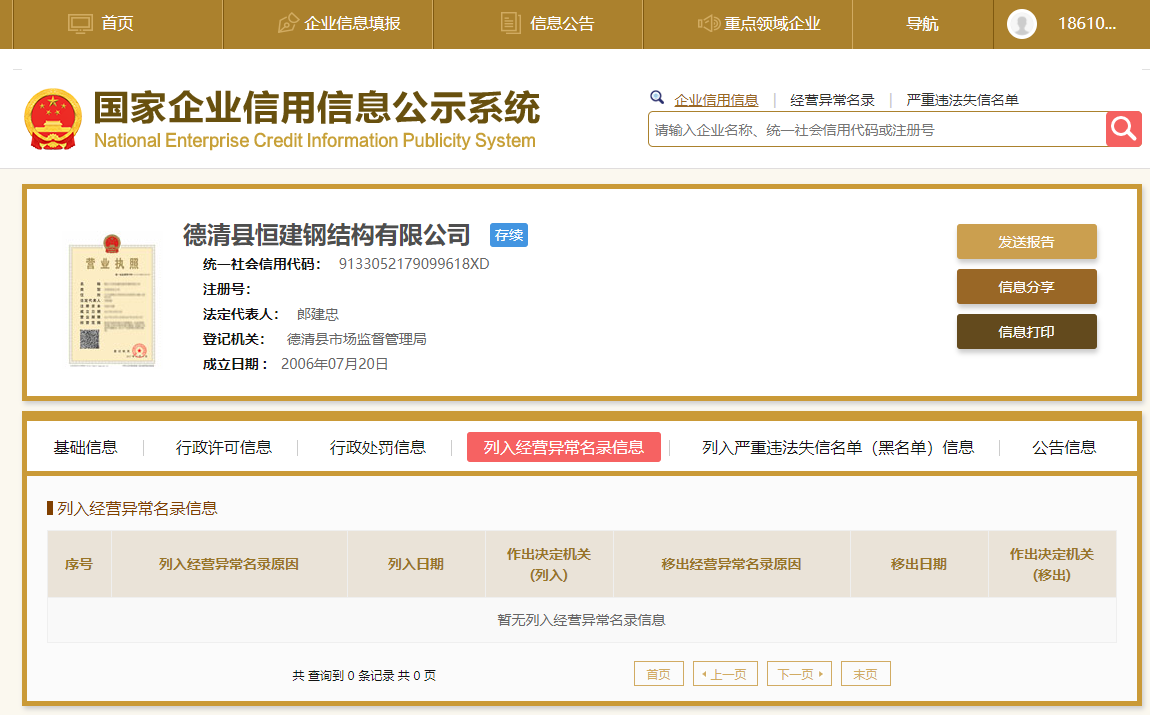Click the 企业信息填报 pencil icon
This screenshot has height=715, width=1150.
(x=288, y=23)
